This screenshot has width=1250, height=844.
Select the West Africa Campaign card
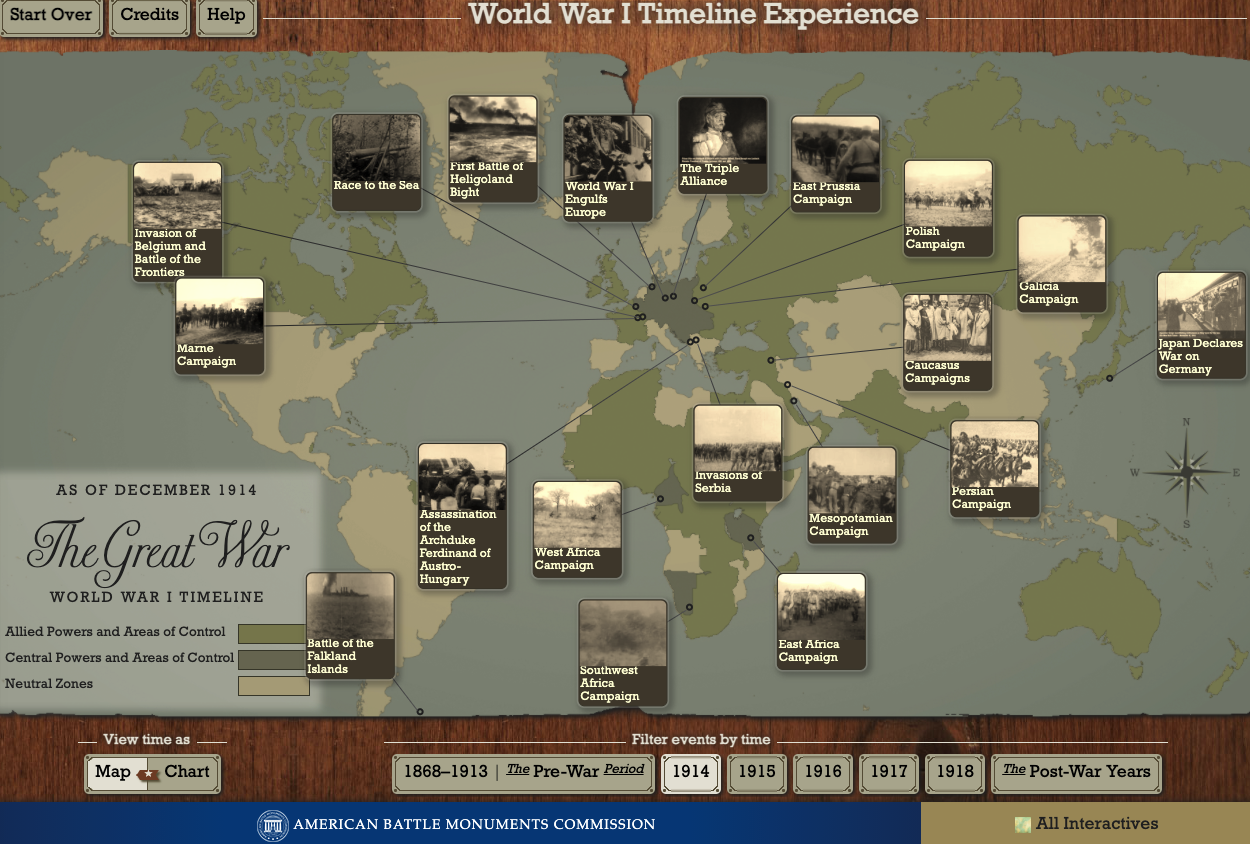click(x=577, y=529)
